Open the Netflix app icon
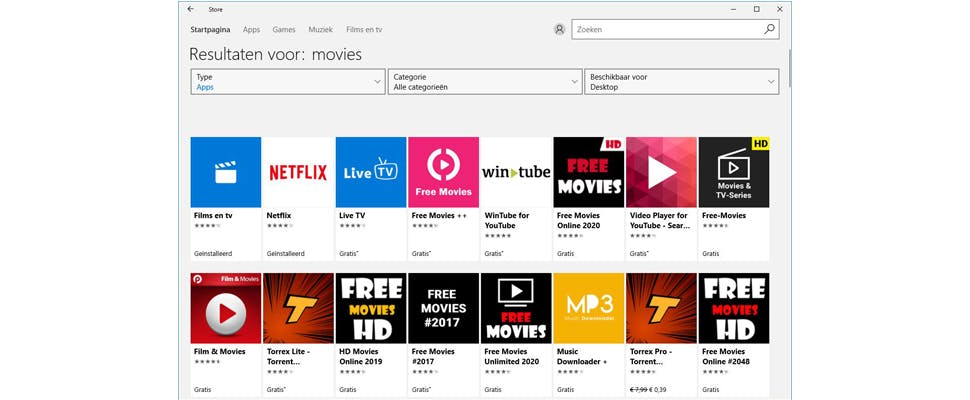This screenshot has width=970, height=400. [x=298, y=172]
